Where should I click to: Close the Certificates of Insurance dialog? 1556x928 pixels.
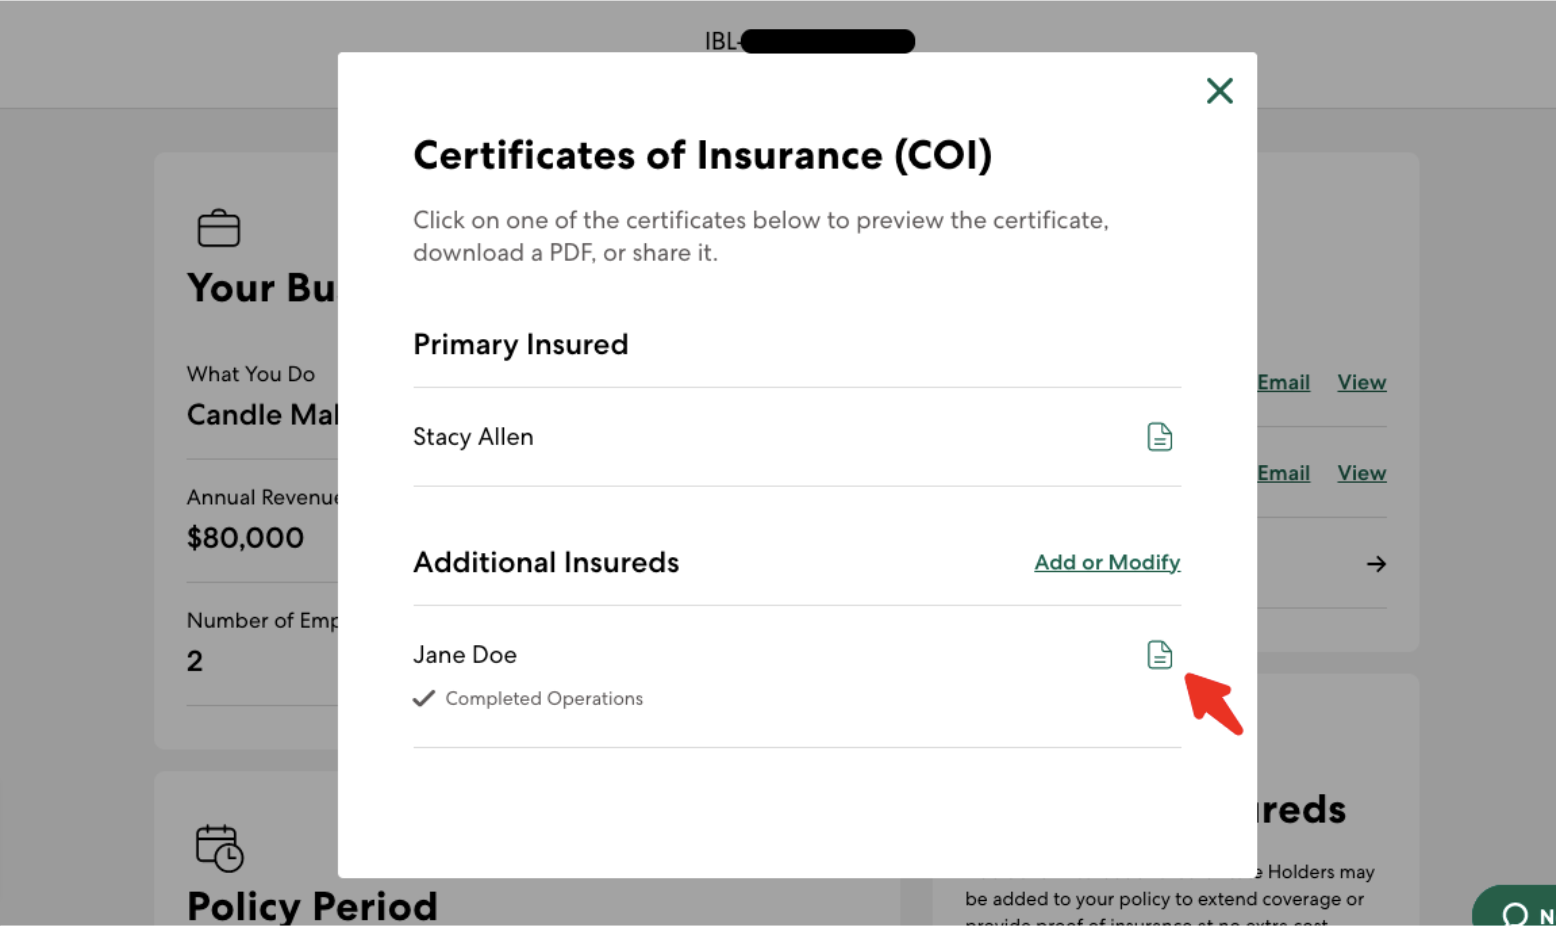[x=1219, y=91]
